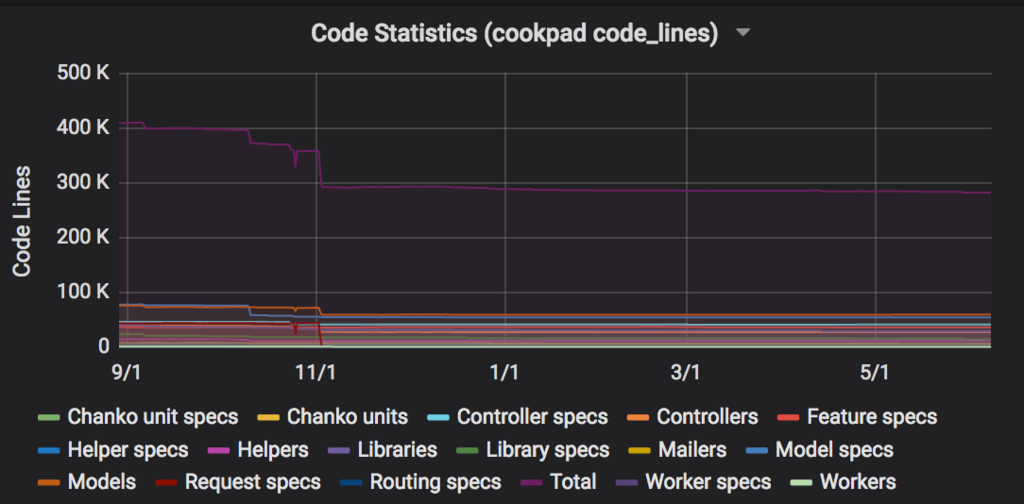This screenshot has height=504, width=1024.
Task: Open color picker for Models swatch
Action: (49, 483)
